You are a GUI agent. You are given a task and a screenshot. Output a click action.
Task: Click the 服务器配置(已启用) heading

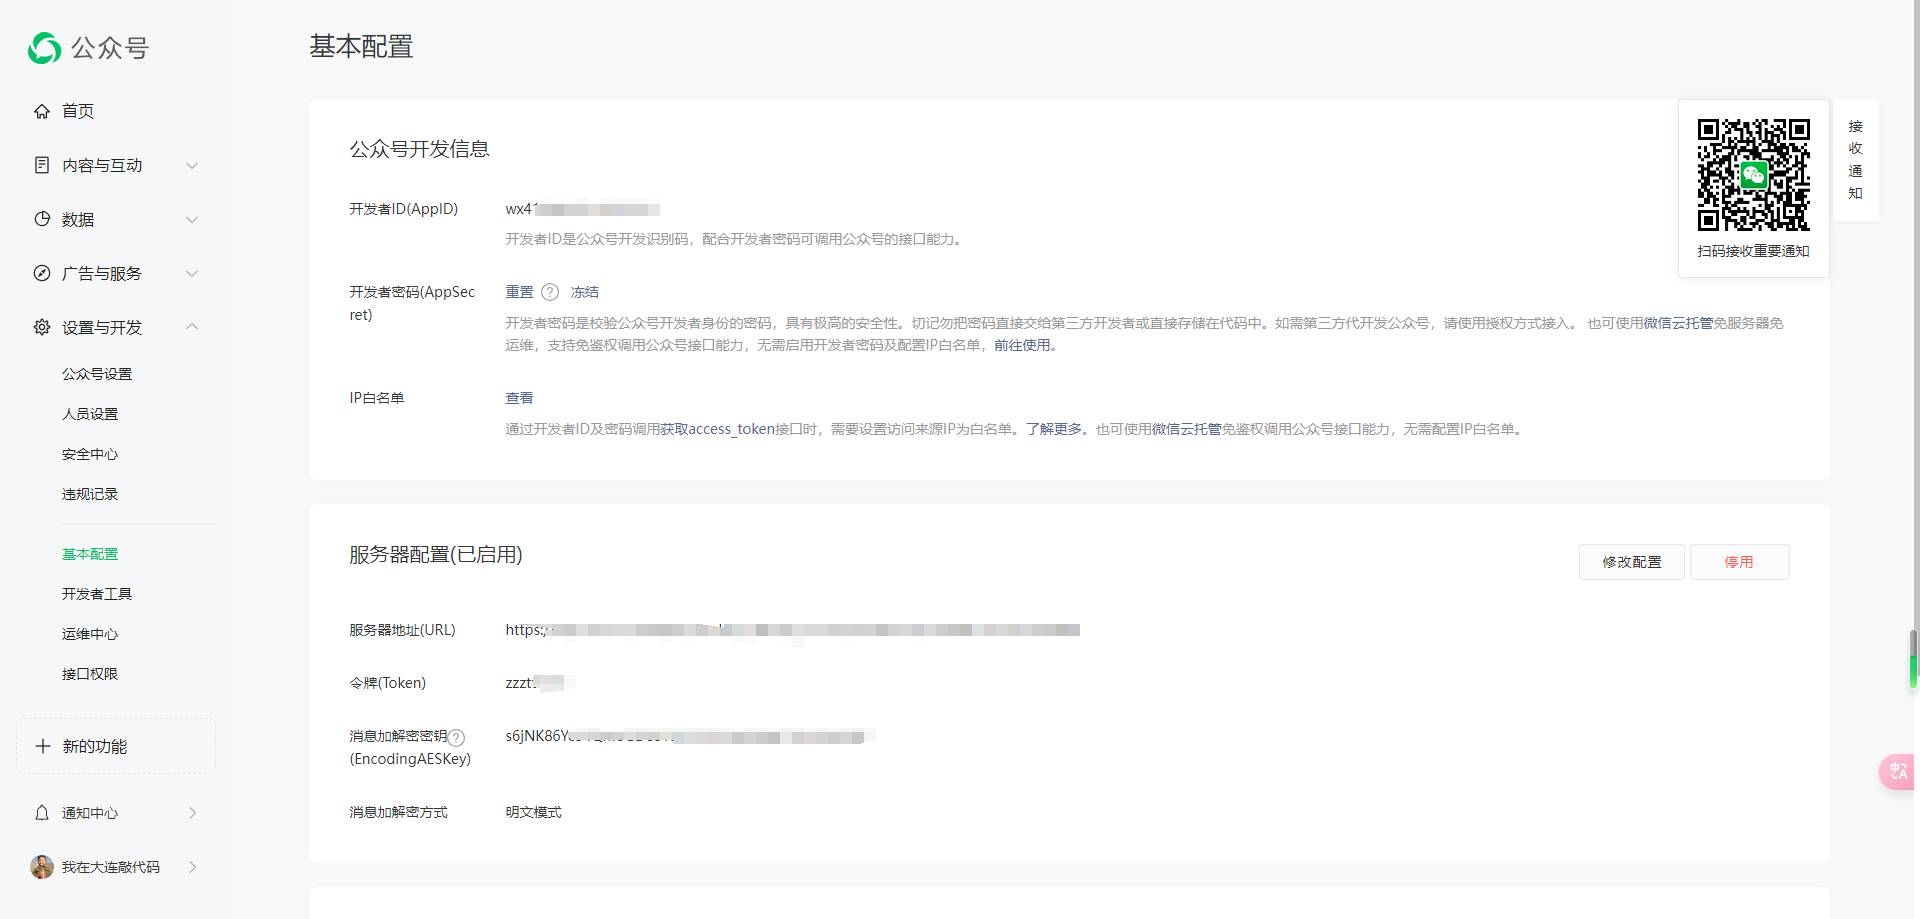436,555
